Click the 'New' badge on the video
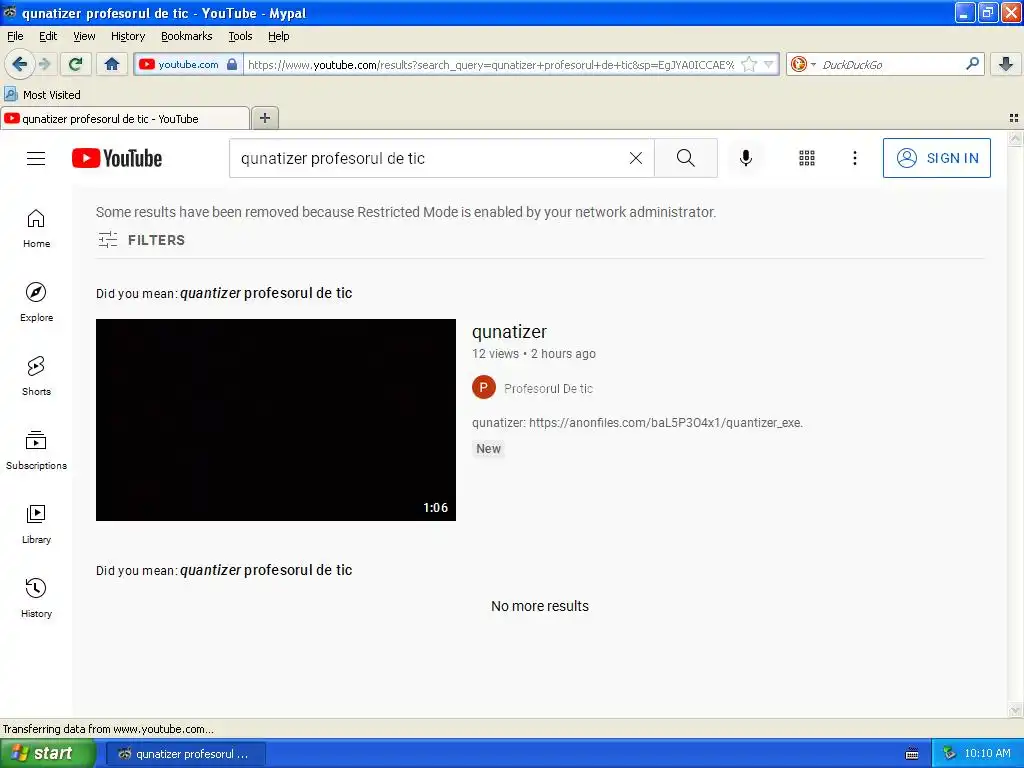 [488, 449]
